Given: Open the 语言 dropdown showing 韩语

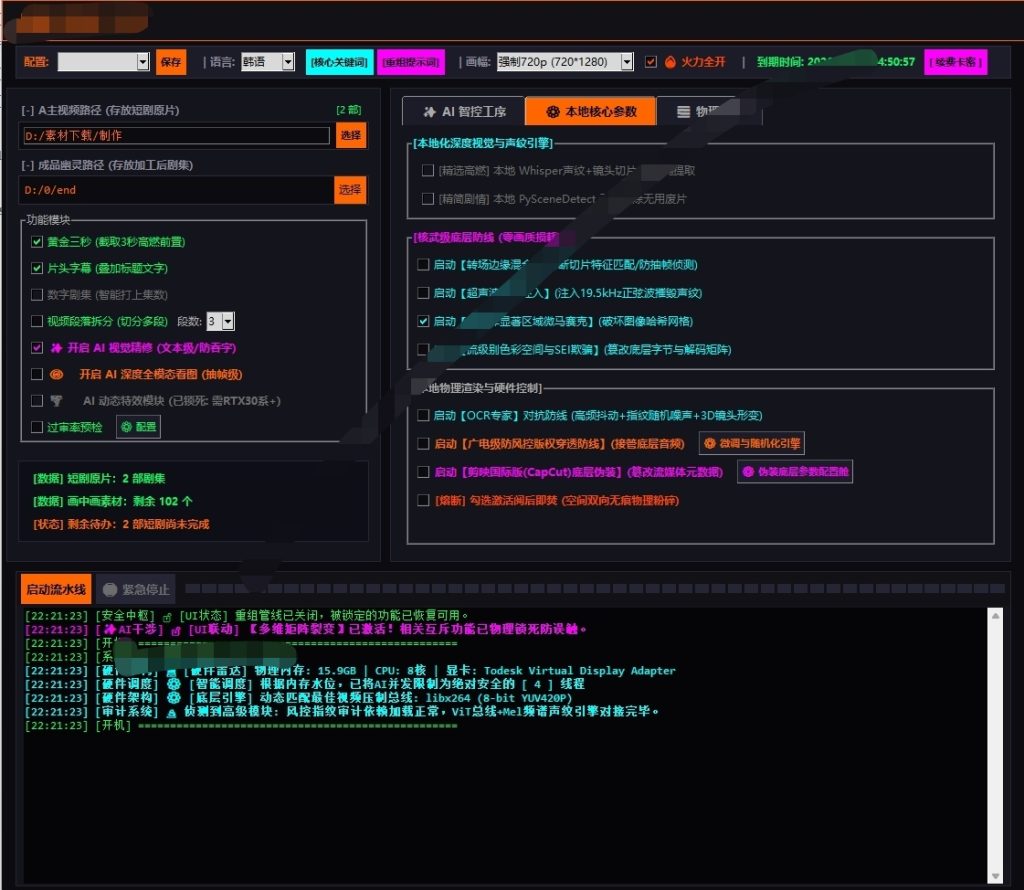Looking at the screenshot, I should 268,62.
